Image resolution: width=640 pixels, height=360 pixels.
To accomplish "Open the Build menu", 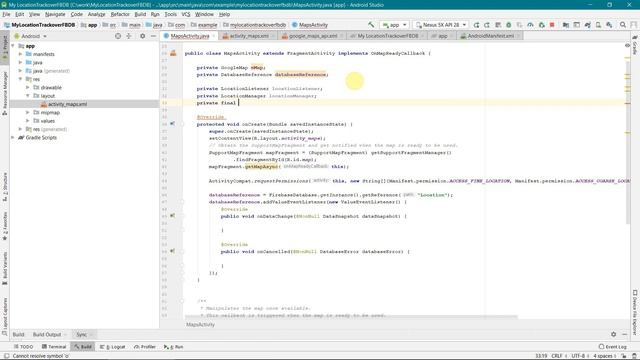I will [x=140, y=14].
